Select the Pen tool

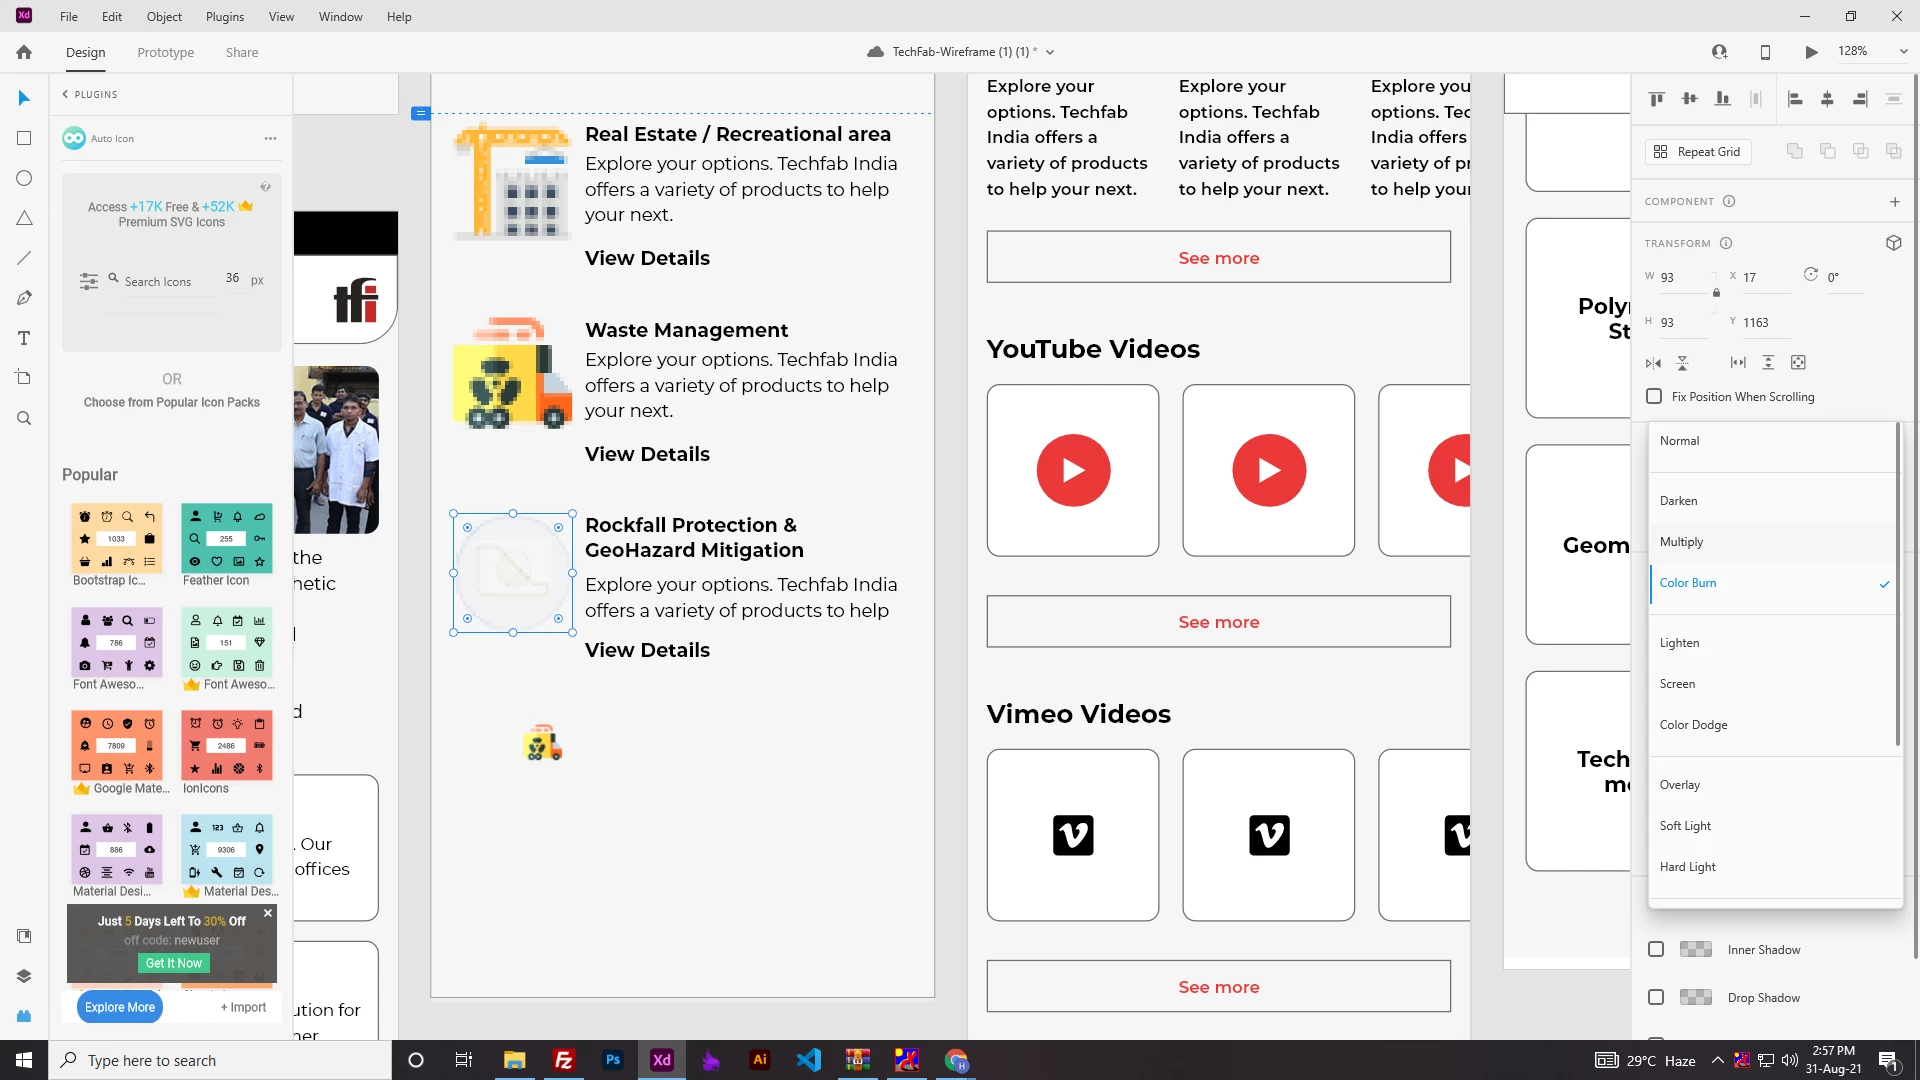24,298
